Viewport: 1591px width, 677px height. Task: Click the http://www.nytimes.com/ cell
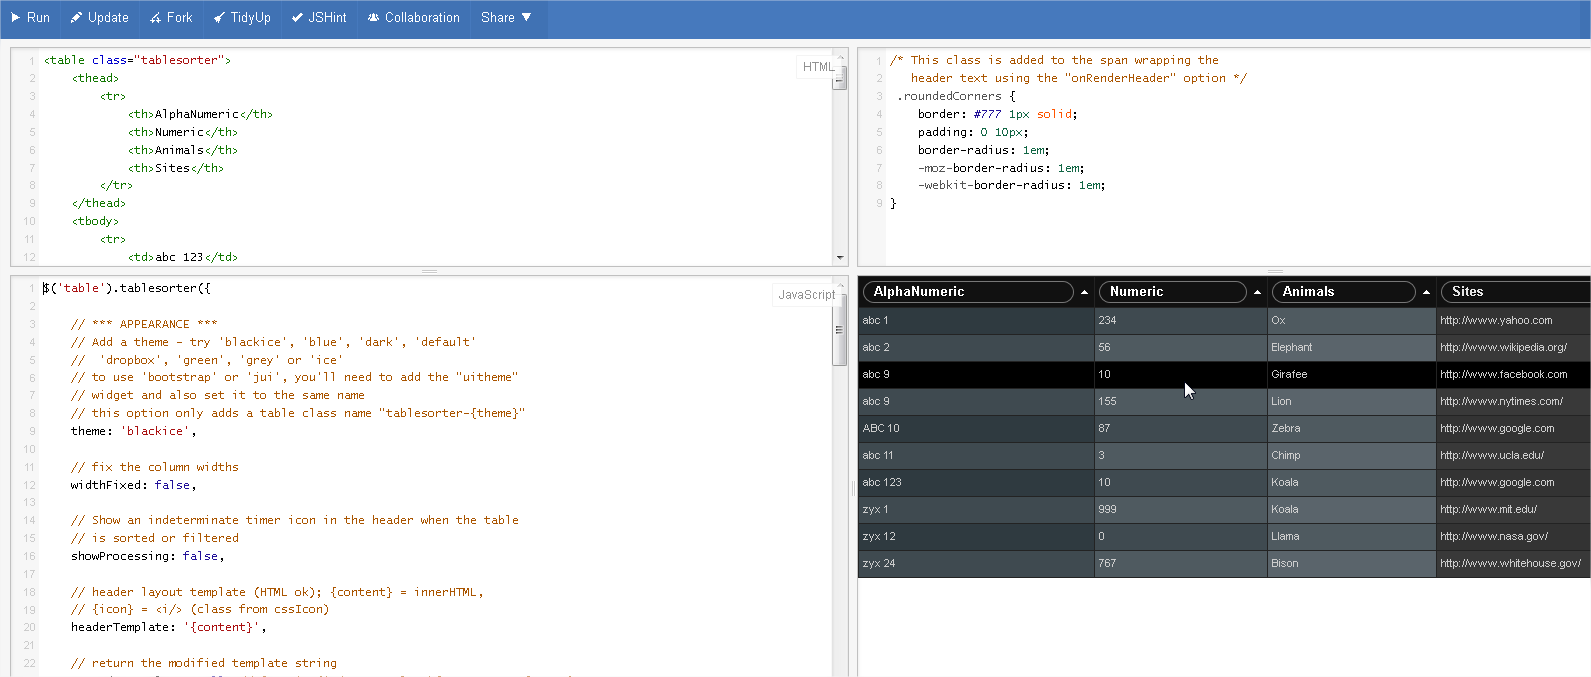[x=1513, y=402]
